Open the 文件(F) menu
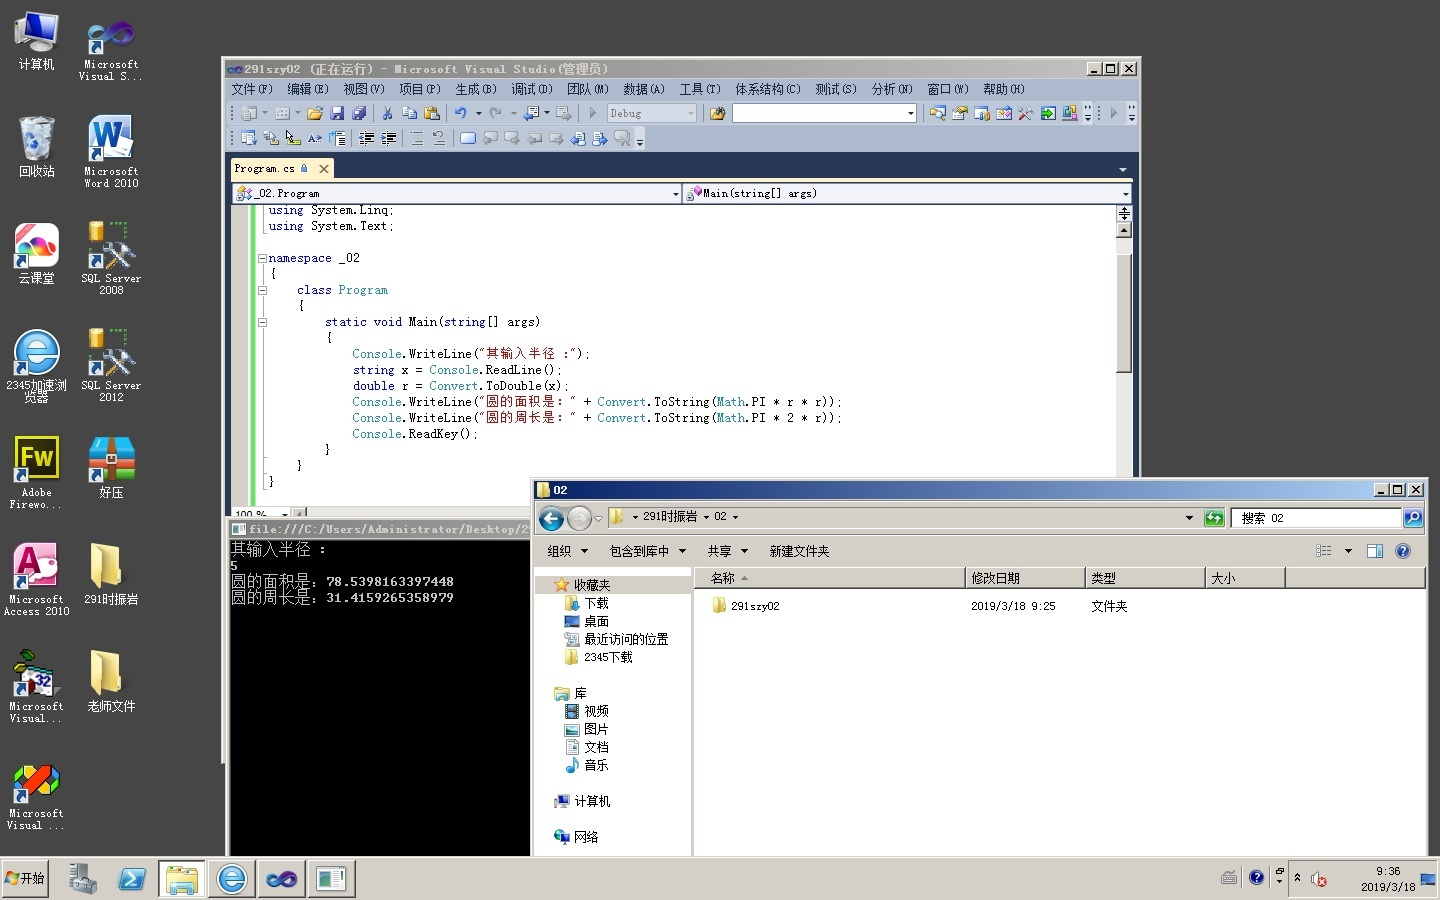 [252, 89]
